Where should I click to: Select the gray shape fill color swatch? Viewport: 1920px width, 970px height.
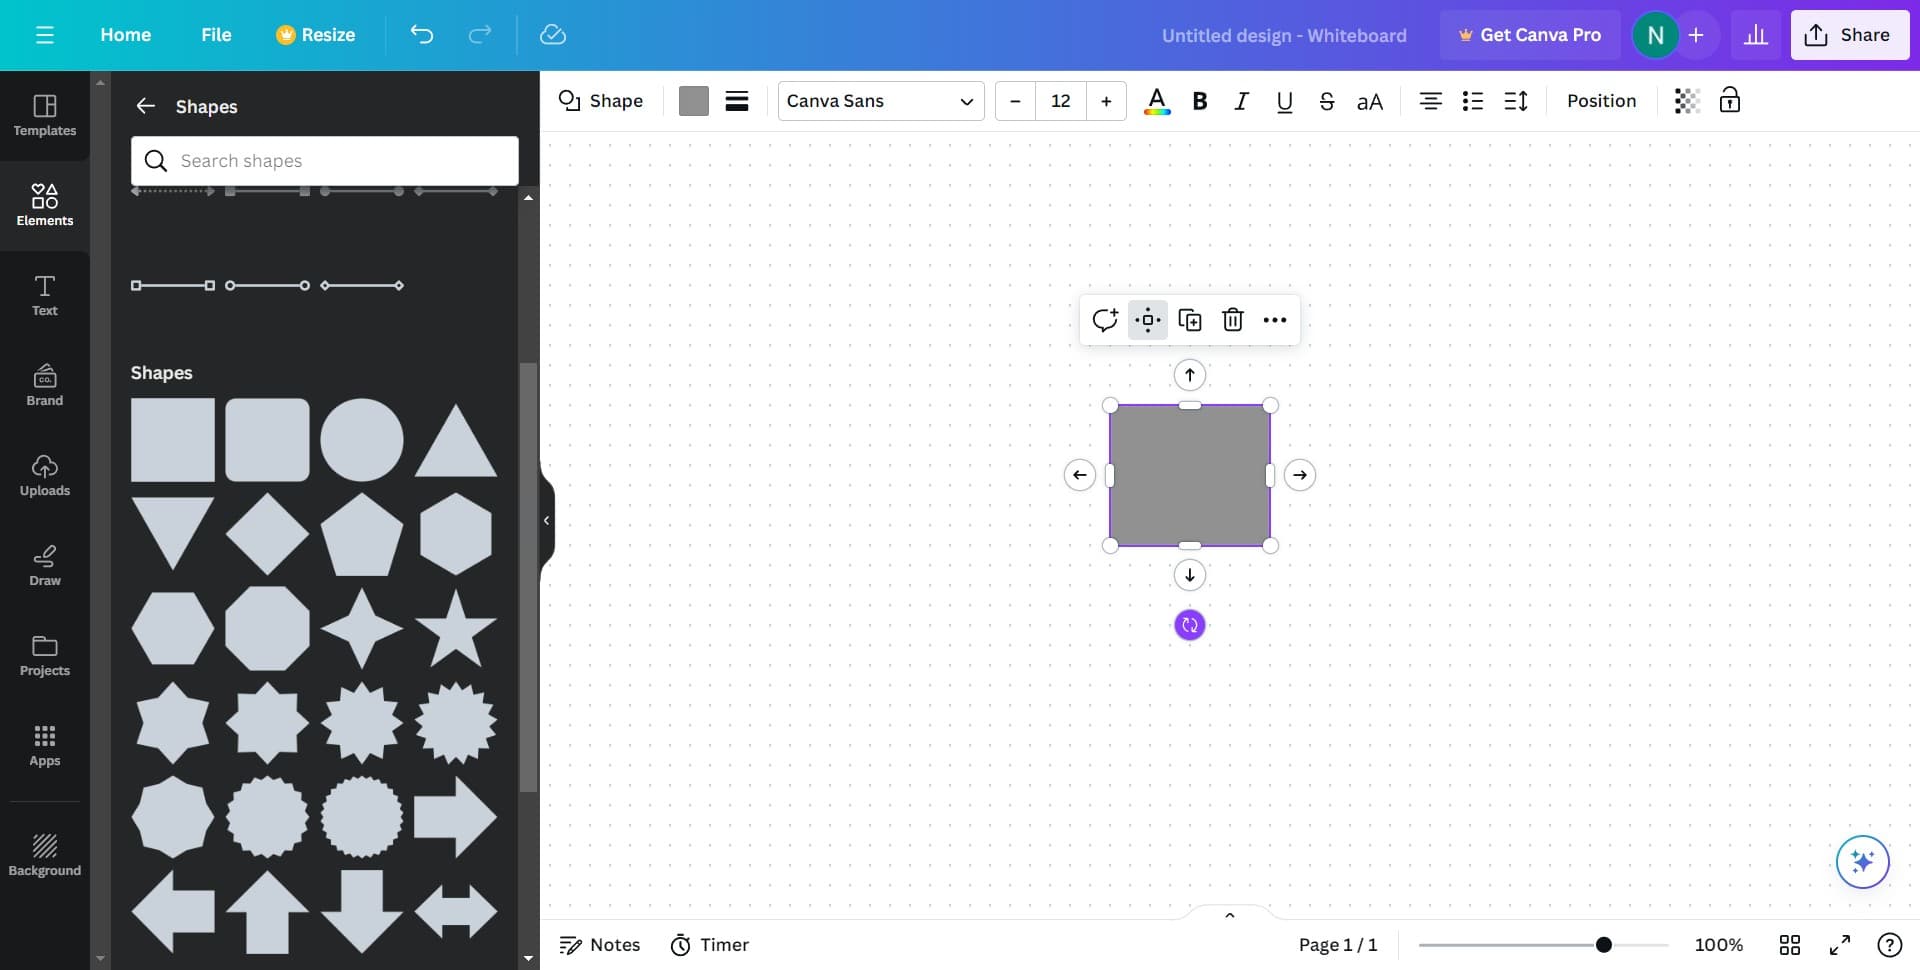[x=694, y=101]
